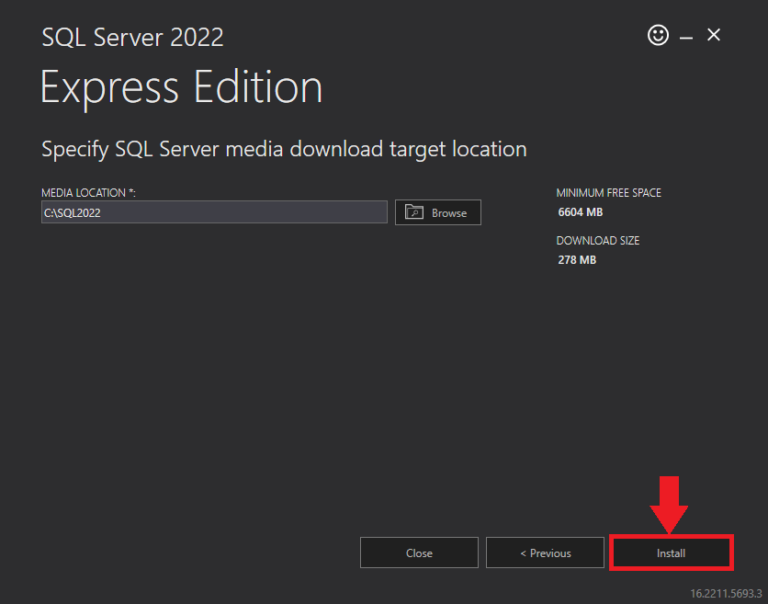Go back with the Previous button
Screen dimensions: 768x604
tap(545, 553)
